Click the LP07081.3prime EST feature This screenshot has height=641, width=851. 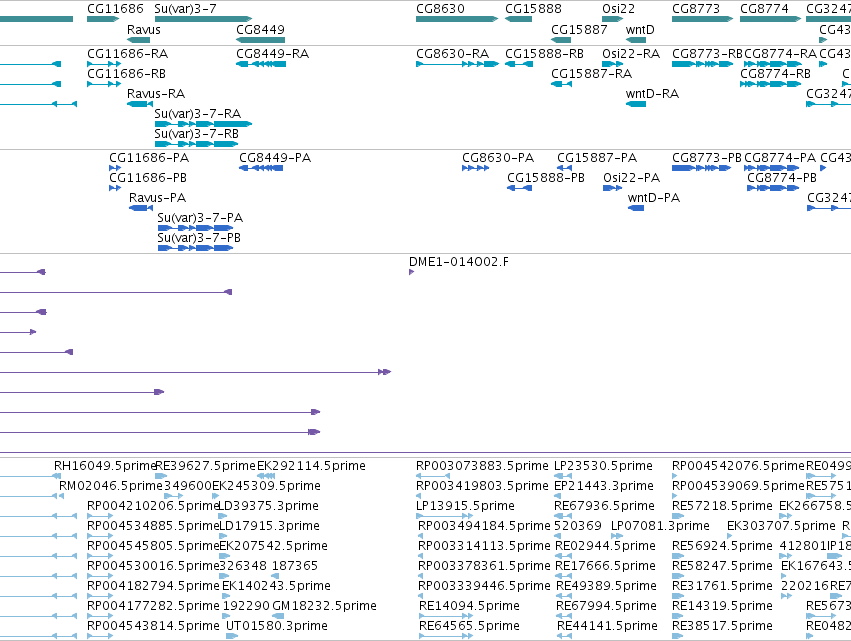[x=618, y=536]
